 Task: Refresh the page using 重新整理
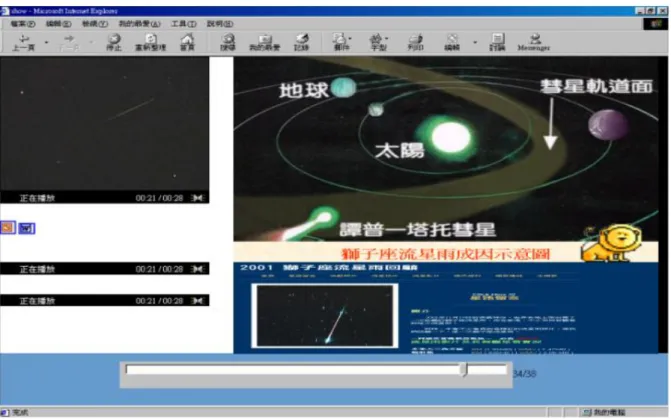(x=150, y=43)
